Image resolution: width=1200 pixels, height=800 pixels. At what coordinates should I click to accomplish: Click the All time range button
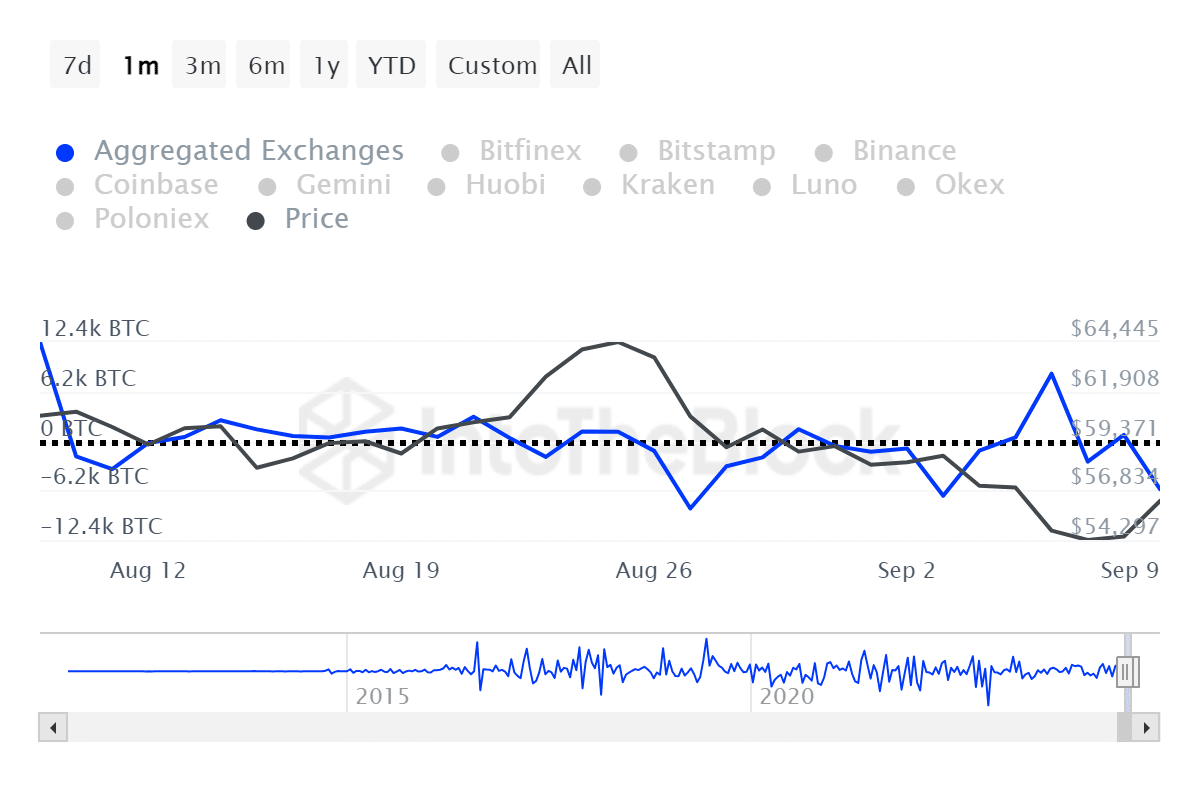tap(575, 64)
